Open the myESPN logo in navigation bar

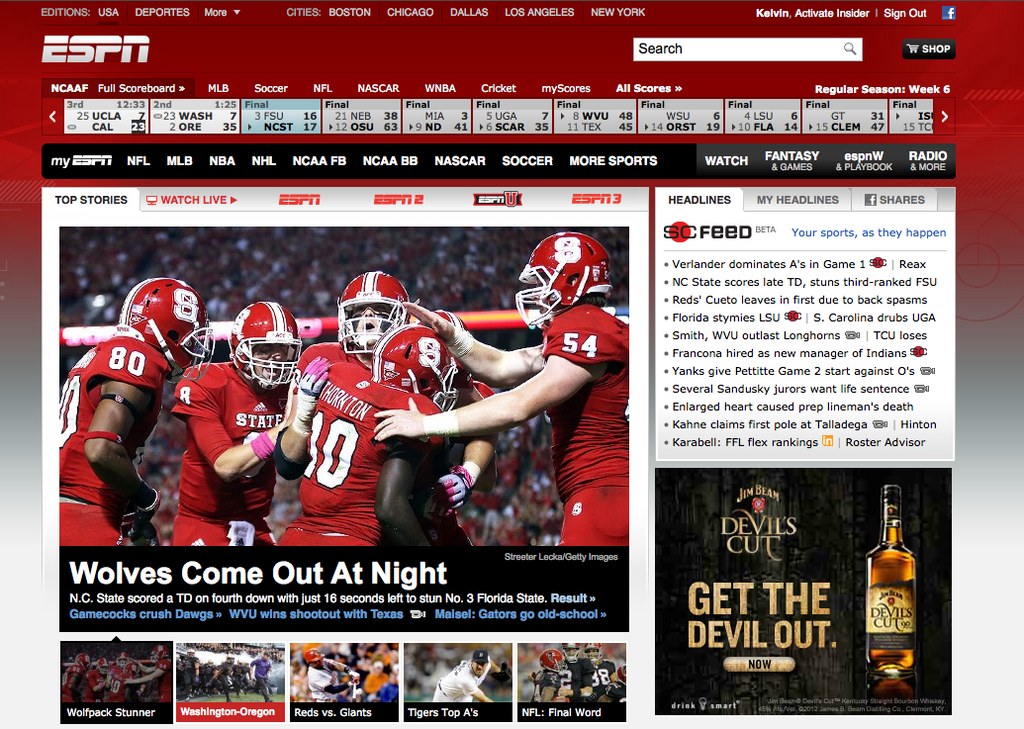(x=81, y=161)
